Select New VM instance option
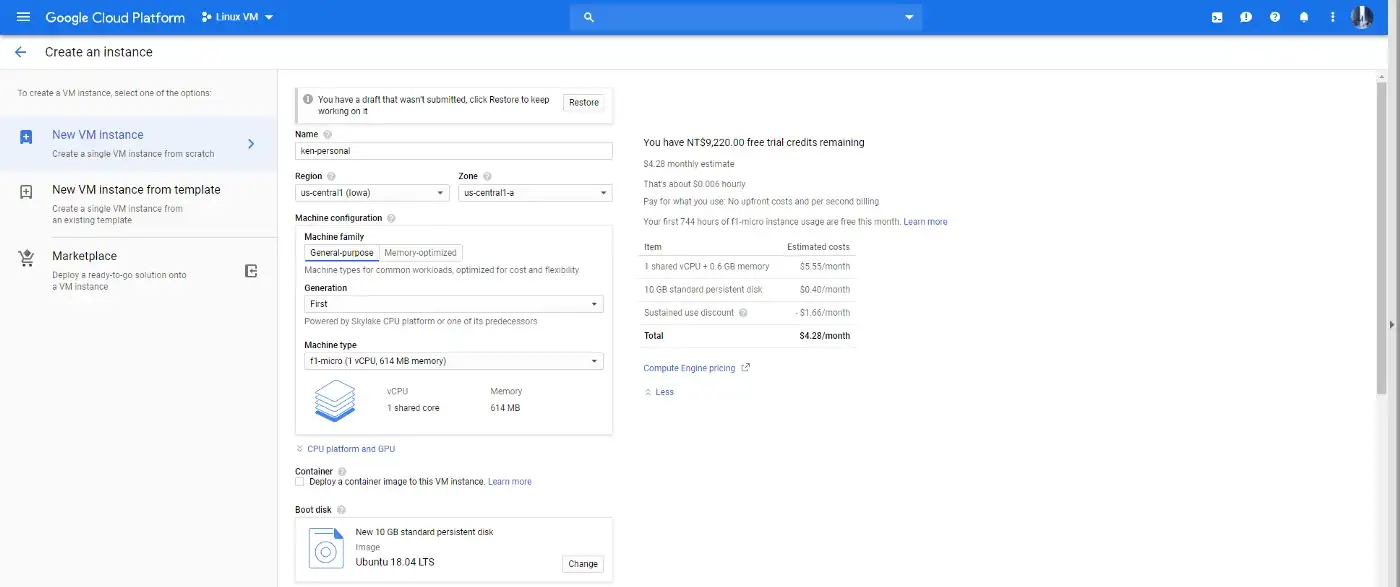 138,145
